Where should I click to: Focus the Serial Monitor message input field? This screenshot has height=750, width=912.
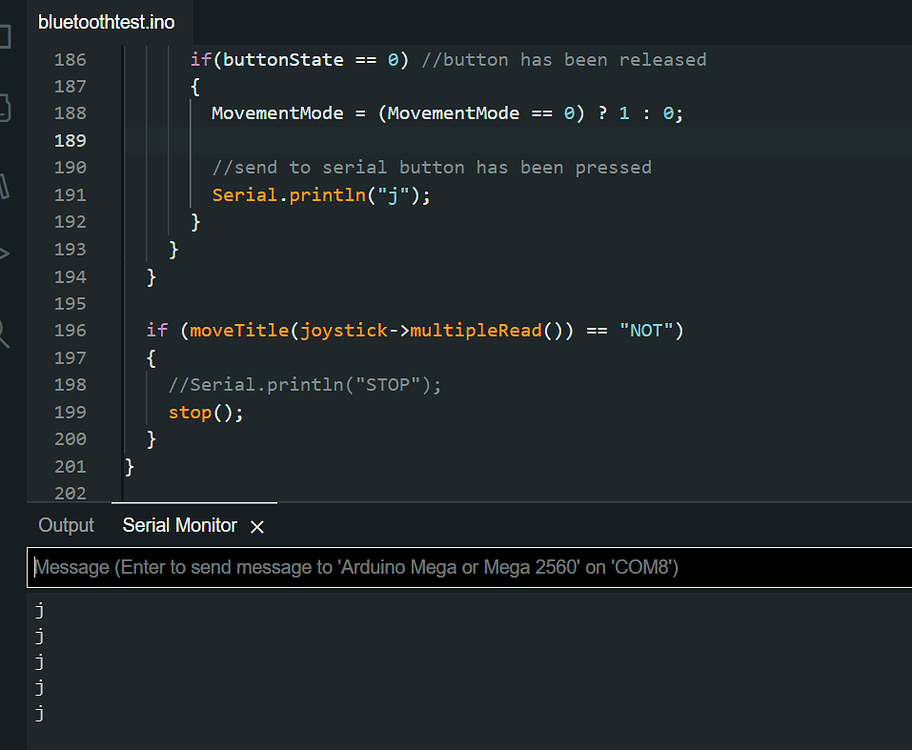tap(469, 567)
